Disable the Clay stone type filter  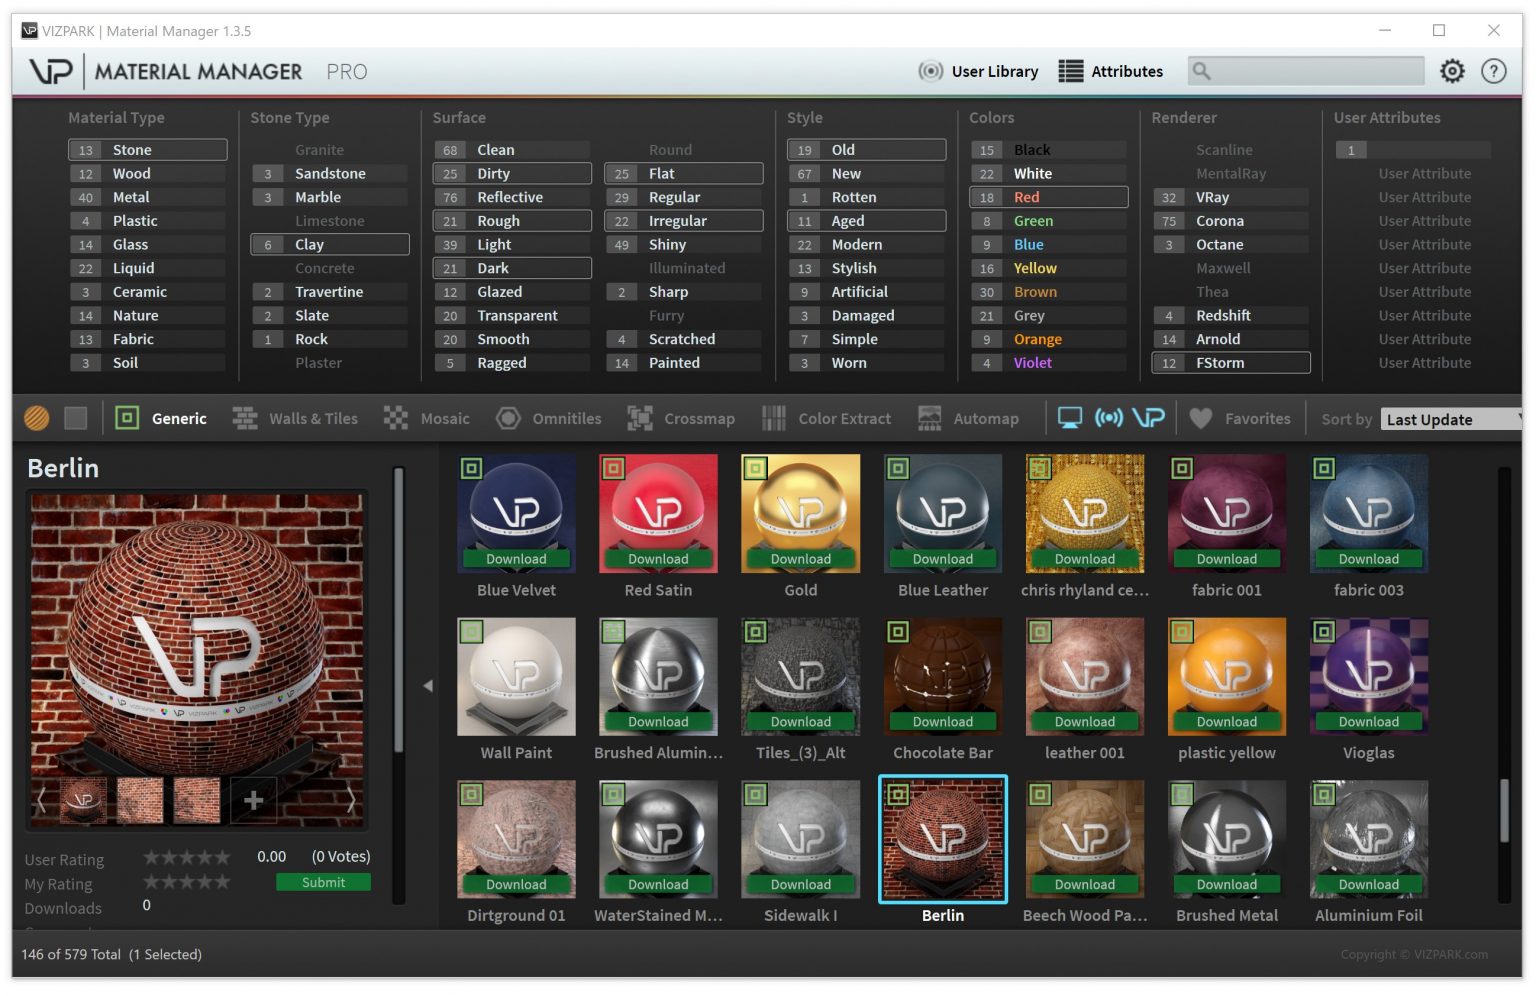[329, 244]
